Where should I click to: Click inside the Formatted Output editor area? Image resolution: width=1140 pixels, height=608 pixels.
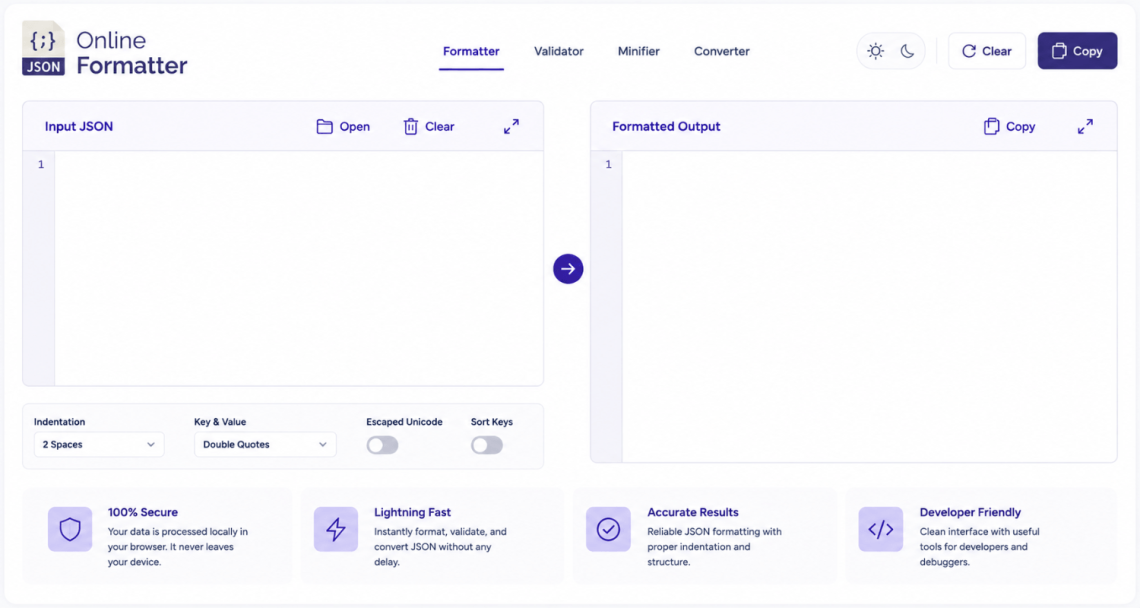pos(870,306)
